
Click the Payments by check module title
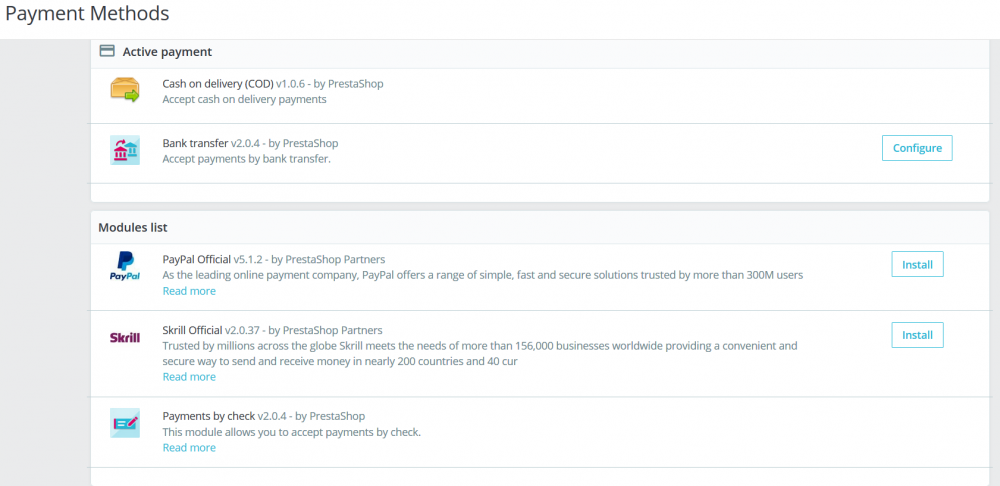(209, 416)
